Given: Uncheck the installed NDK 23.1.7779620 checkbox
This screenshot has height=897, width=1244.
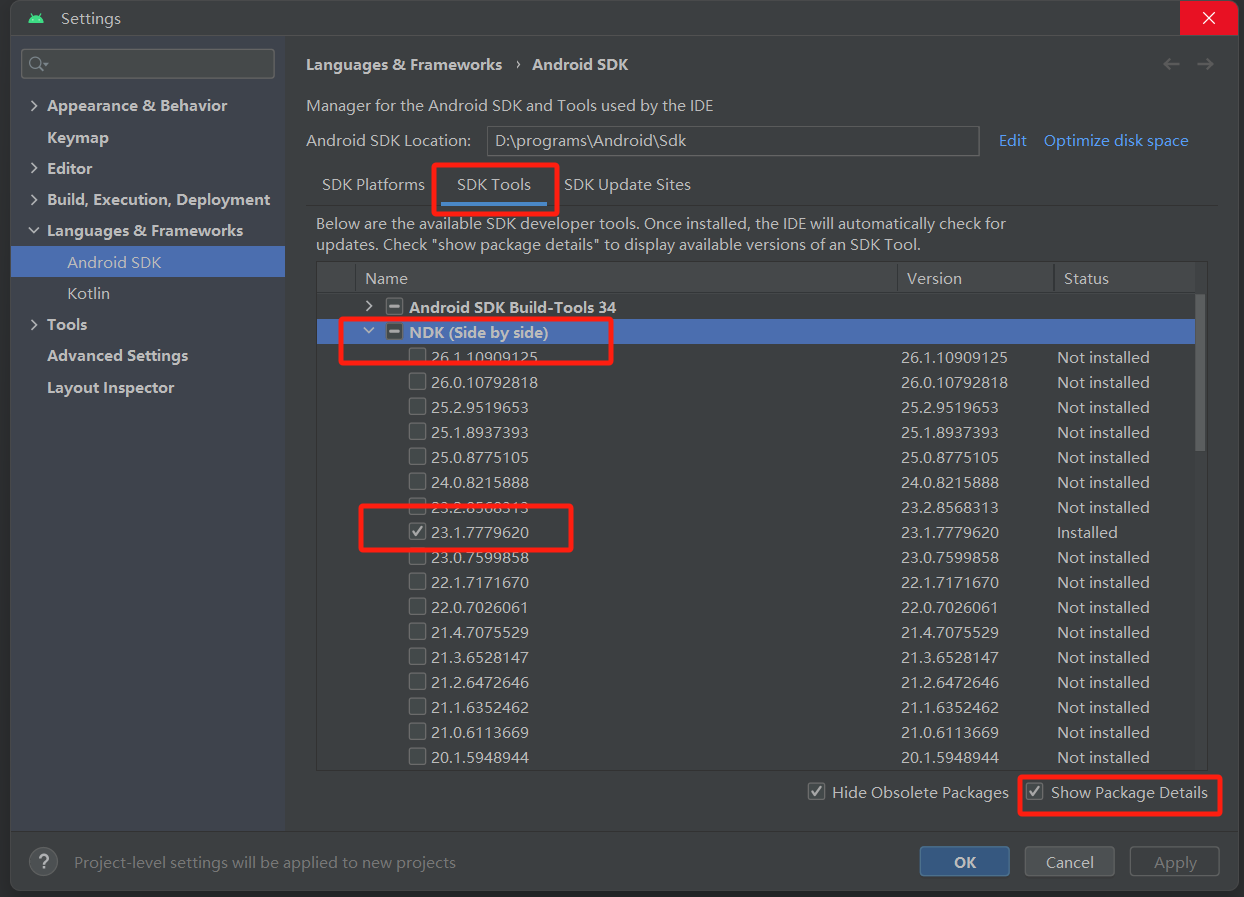Looking at the screenshot, I should click(x=417, y=532).
